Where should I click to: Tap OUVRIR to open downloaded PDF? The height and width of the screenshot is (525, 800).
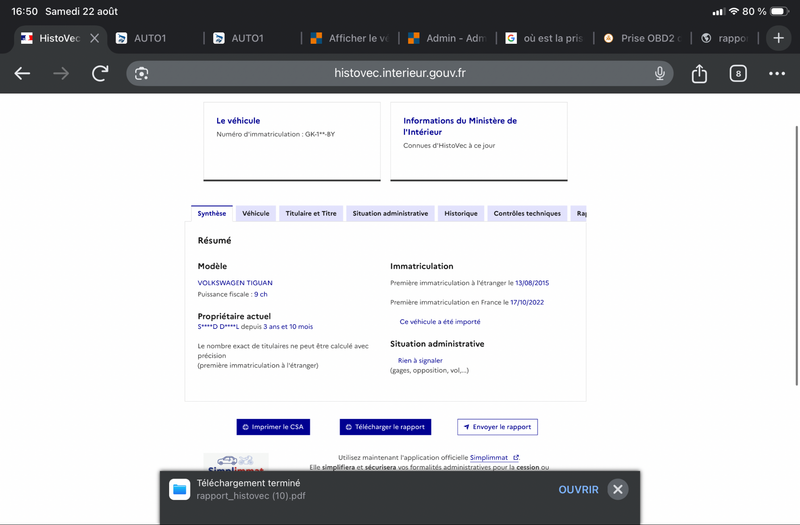coord(578,489)
